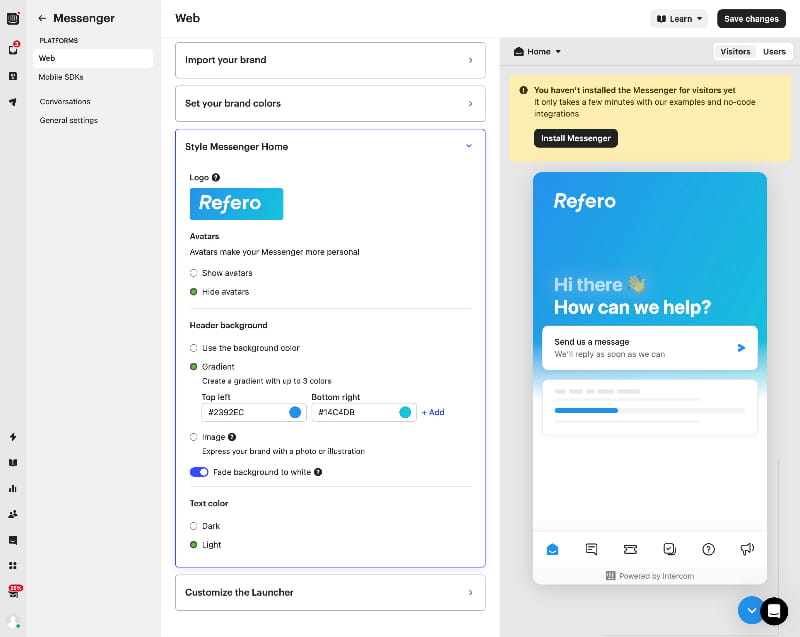Select the News megaphone icon in preview
The image size is (800, 637).
(x=747, y=549)
